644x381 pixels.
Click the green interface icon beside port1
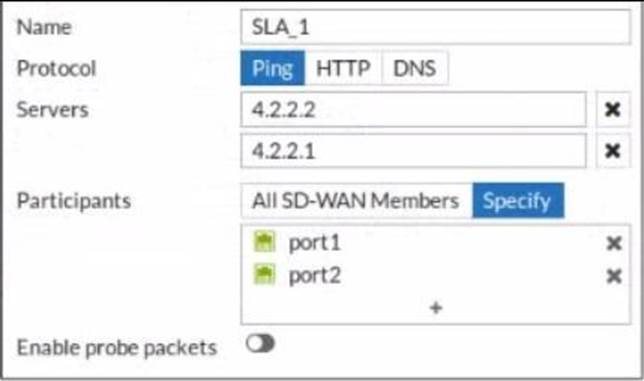click(x=264, y=241)
